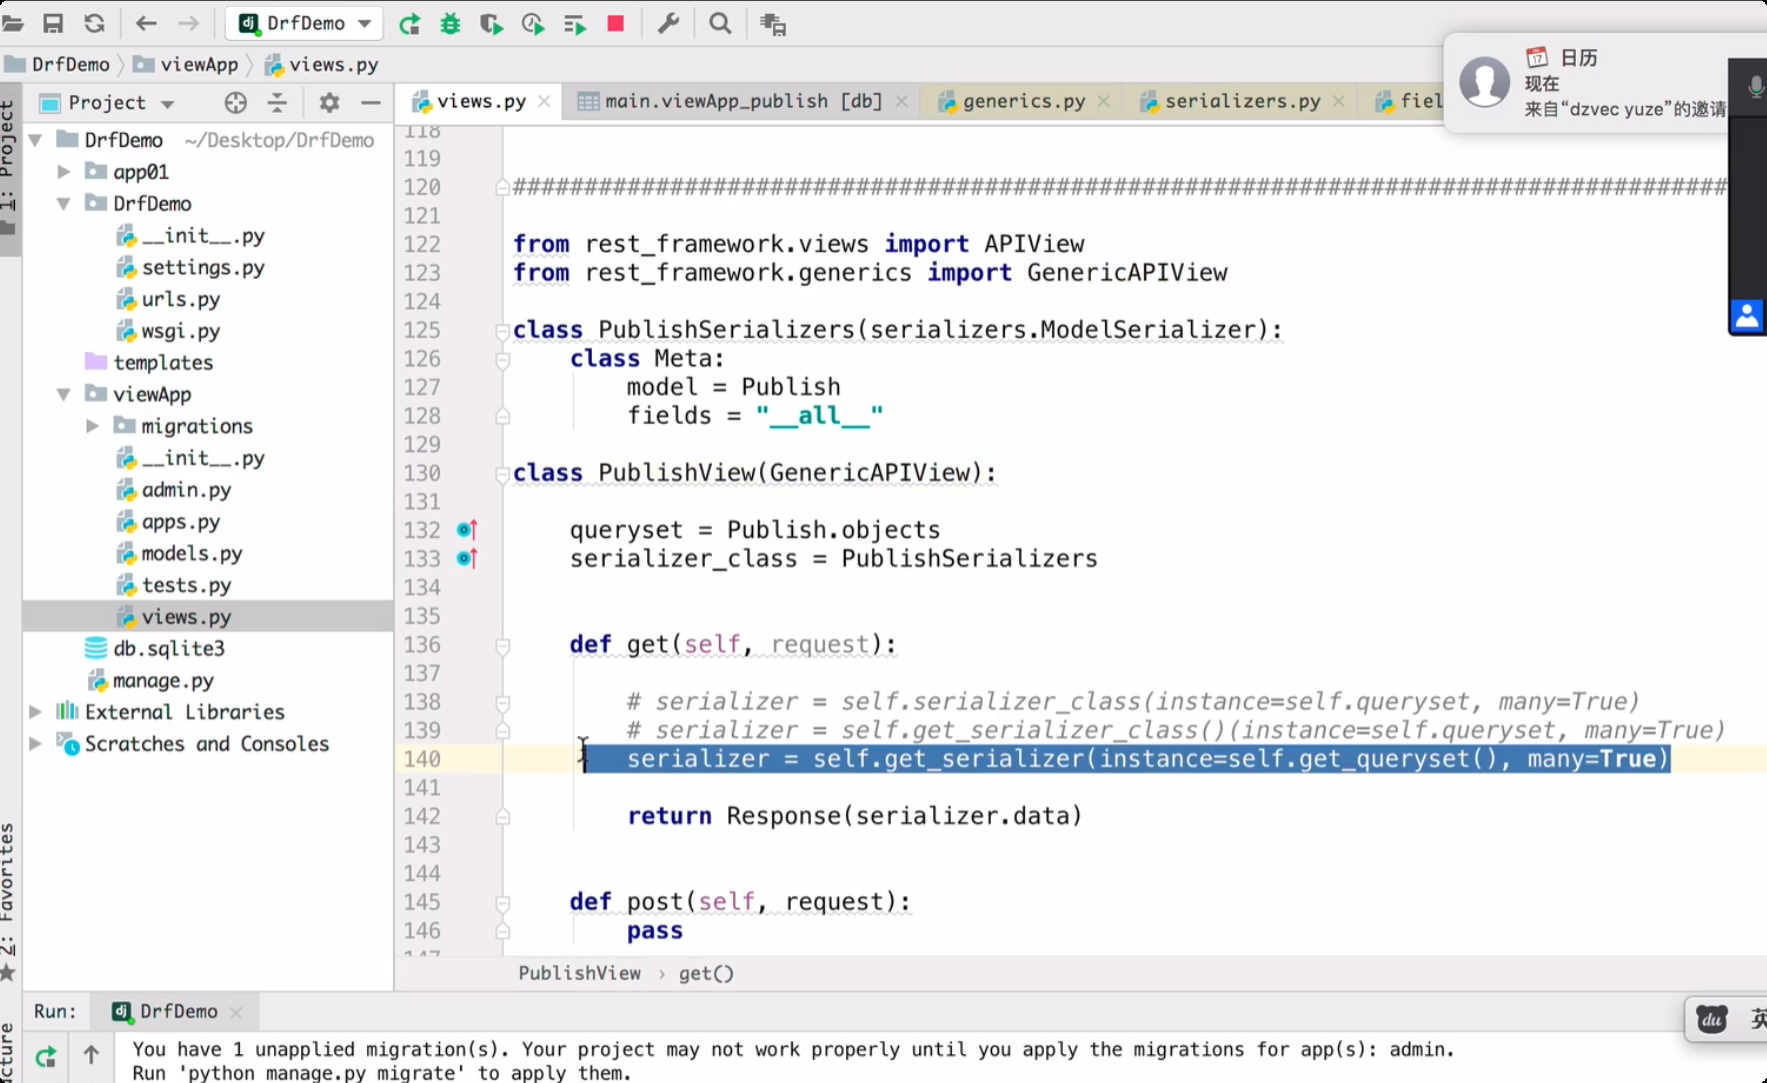
Task: Click the blue contact icon at right edge
Action: pos(1747,316)
